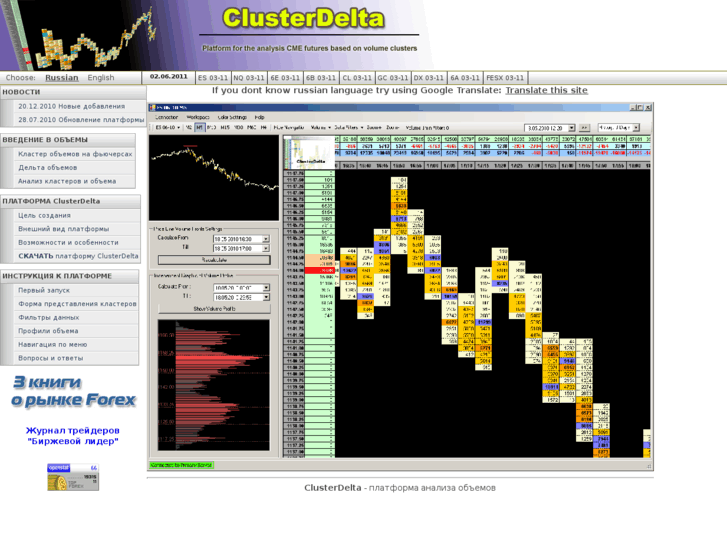
Task: Open 'Цель создания' sidebar link
Action: click(x=45, y=215)
